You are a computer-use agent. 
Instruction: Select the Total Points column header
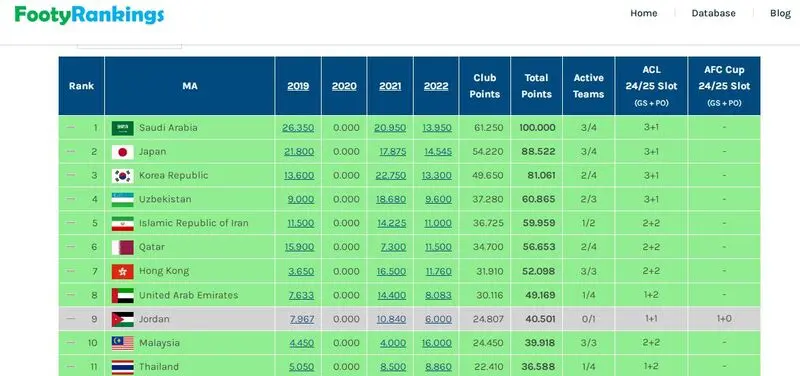click(536, 86)
